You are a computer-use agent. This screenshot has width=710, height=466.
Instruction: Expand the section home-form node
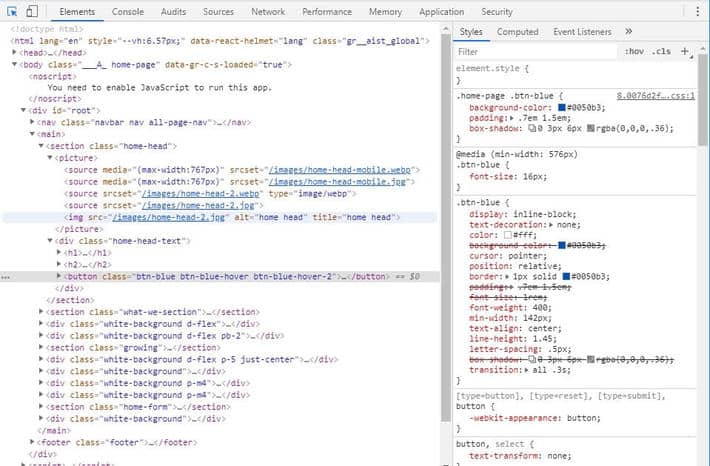(41, 407)
